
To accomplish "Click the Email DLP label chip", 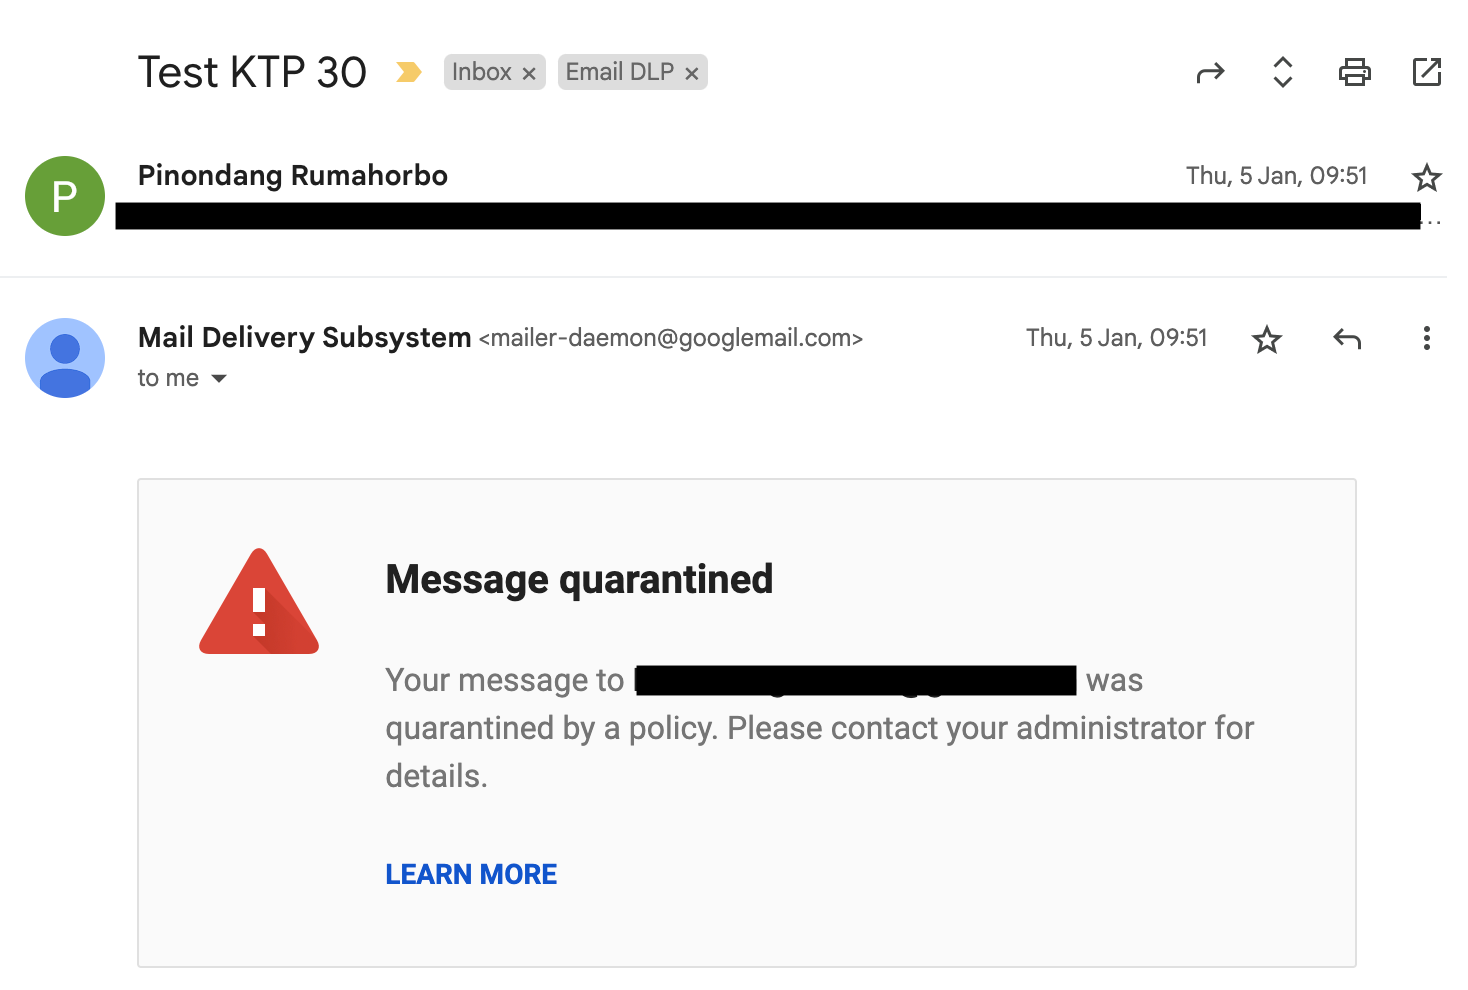I will point(620,72).
